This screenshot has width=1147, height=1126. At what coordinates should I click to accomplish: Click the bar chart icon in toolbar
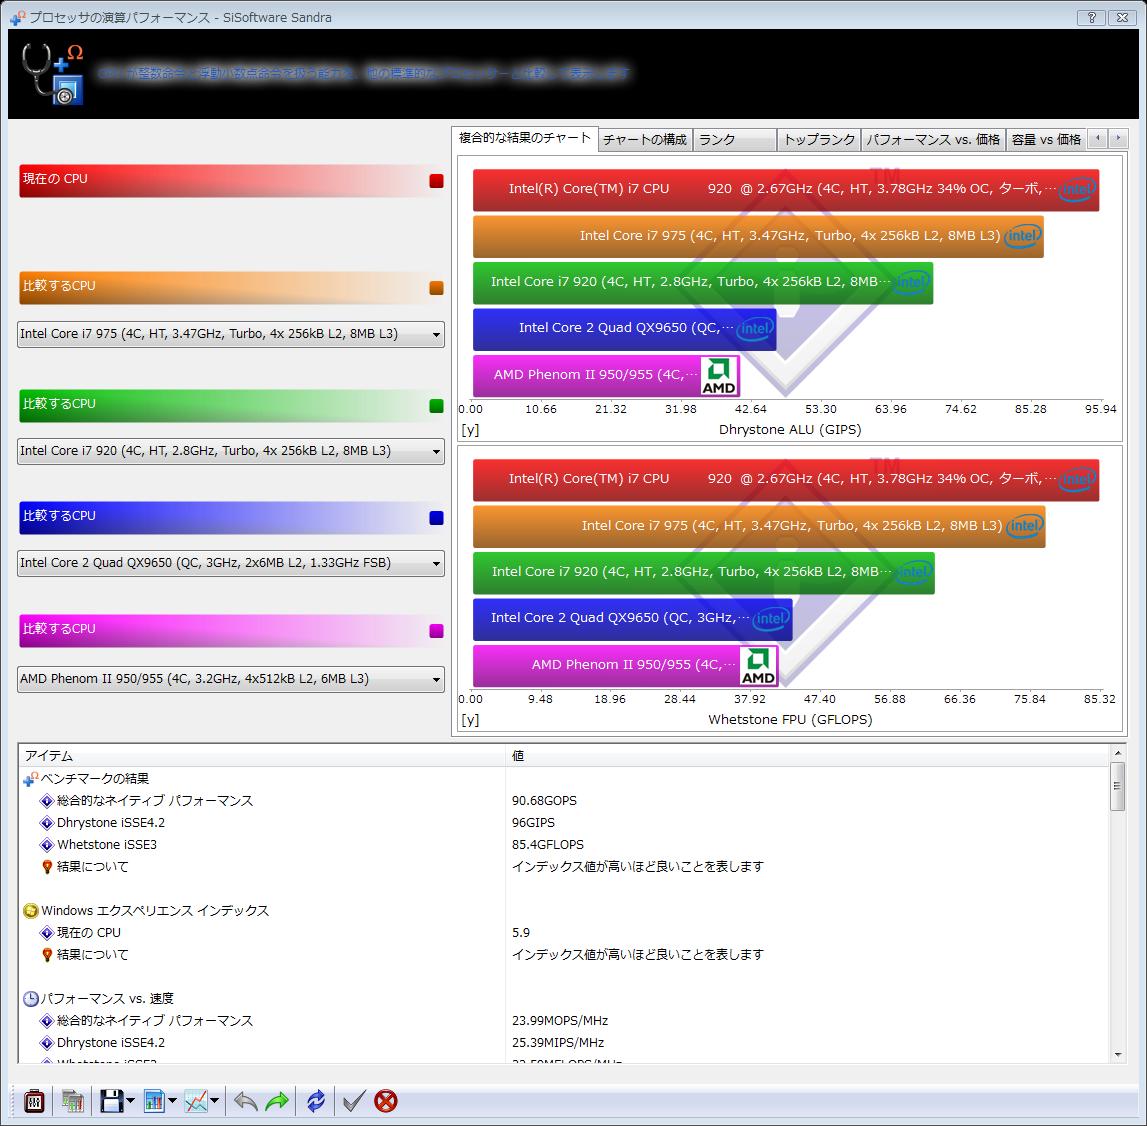(x=154, y=1100)
